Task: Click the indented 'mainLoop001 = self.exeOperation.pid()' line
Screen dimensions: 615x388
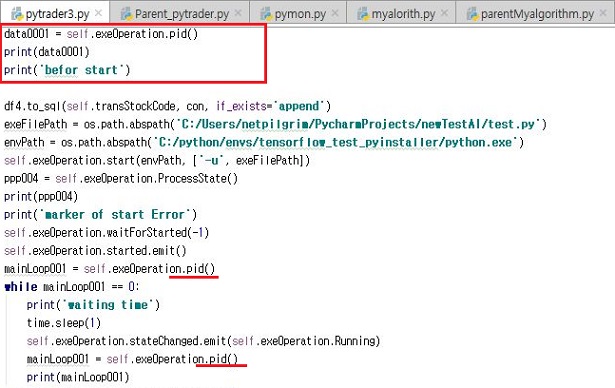Action: tap(132, 359)
